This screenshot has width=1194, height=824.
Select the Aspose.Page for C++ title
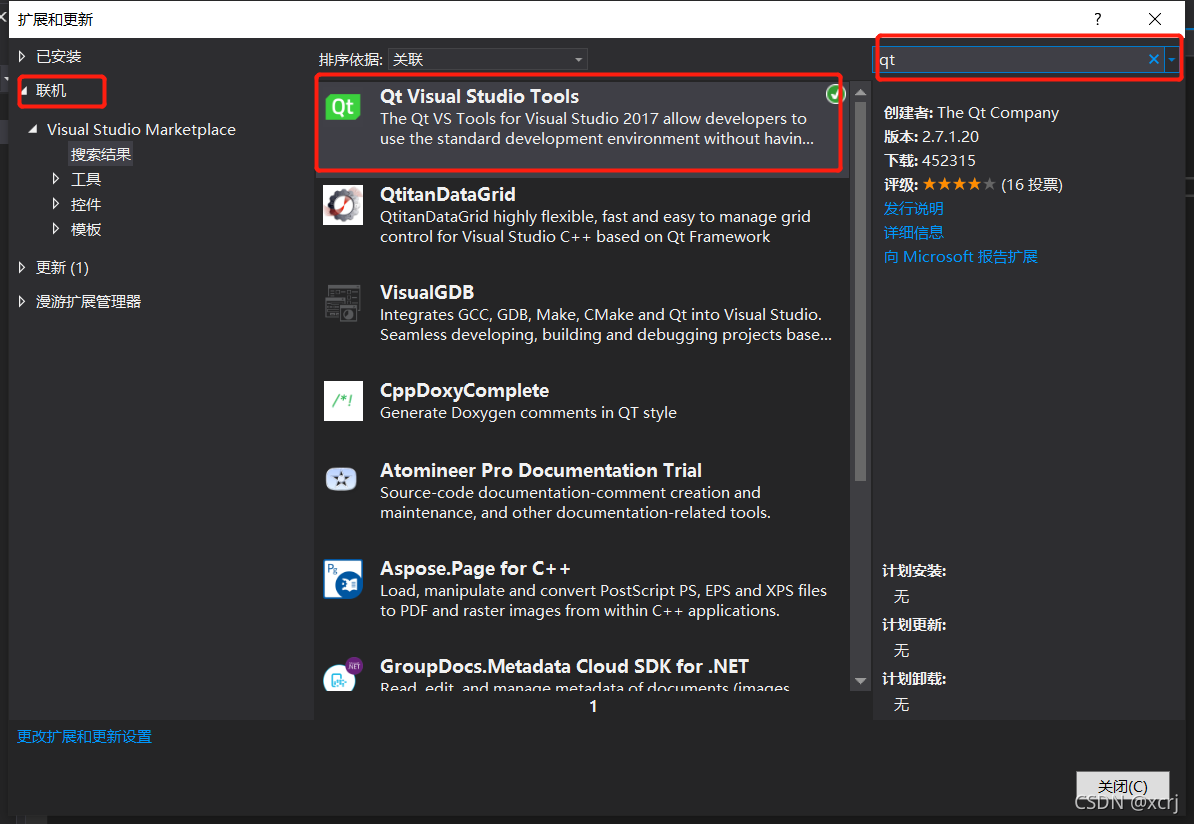coord(475,569)
